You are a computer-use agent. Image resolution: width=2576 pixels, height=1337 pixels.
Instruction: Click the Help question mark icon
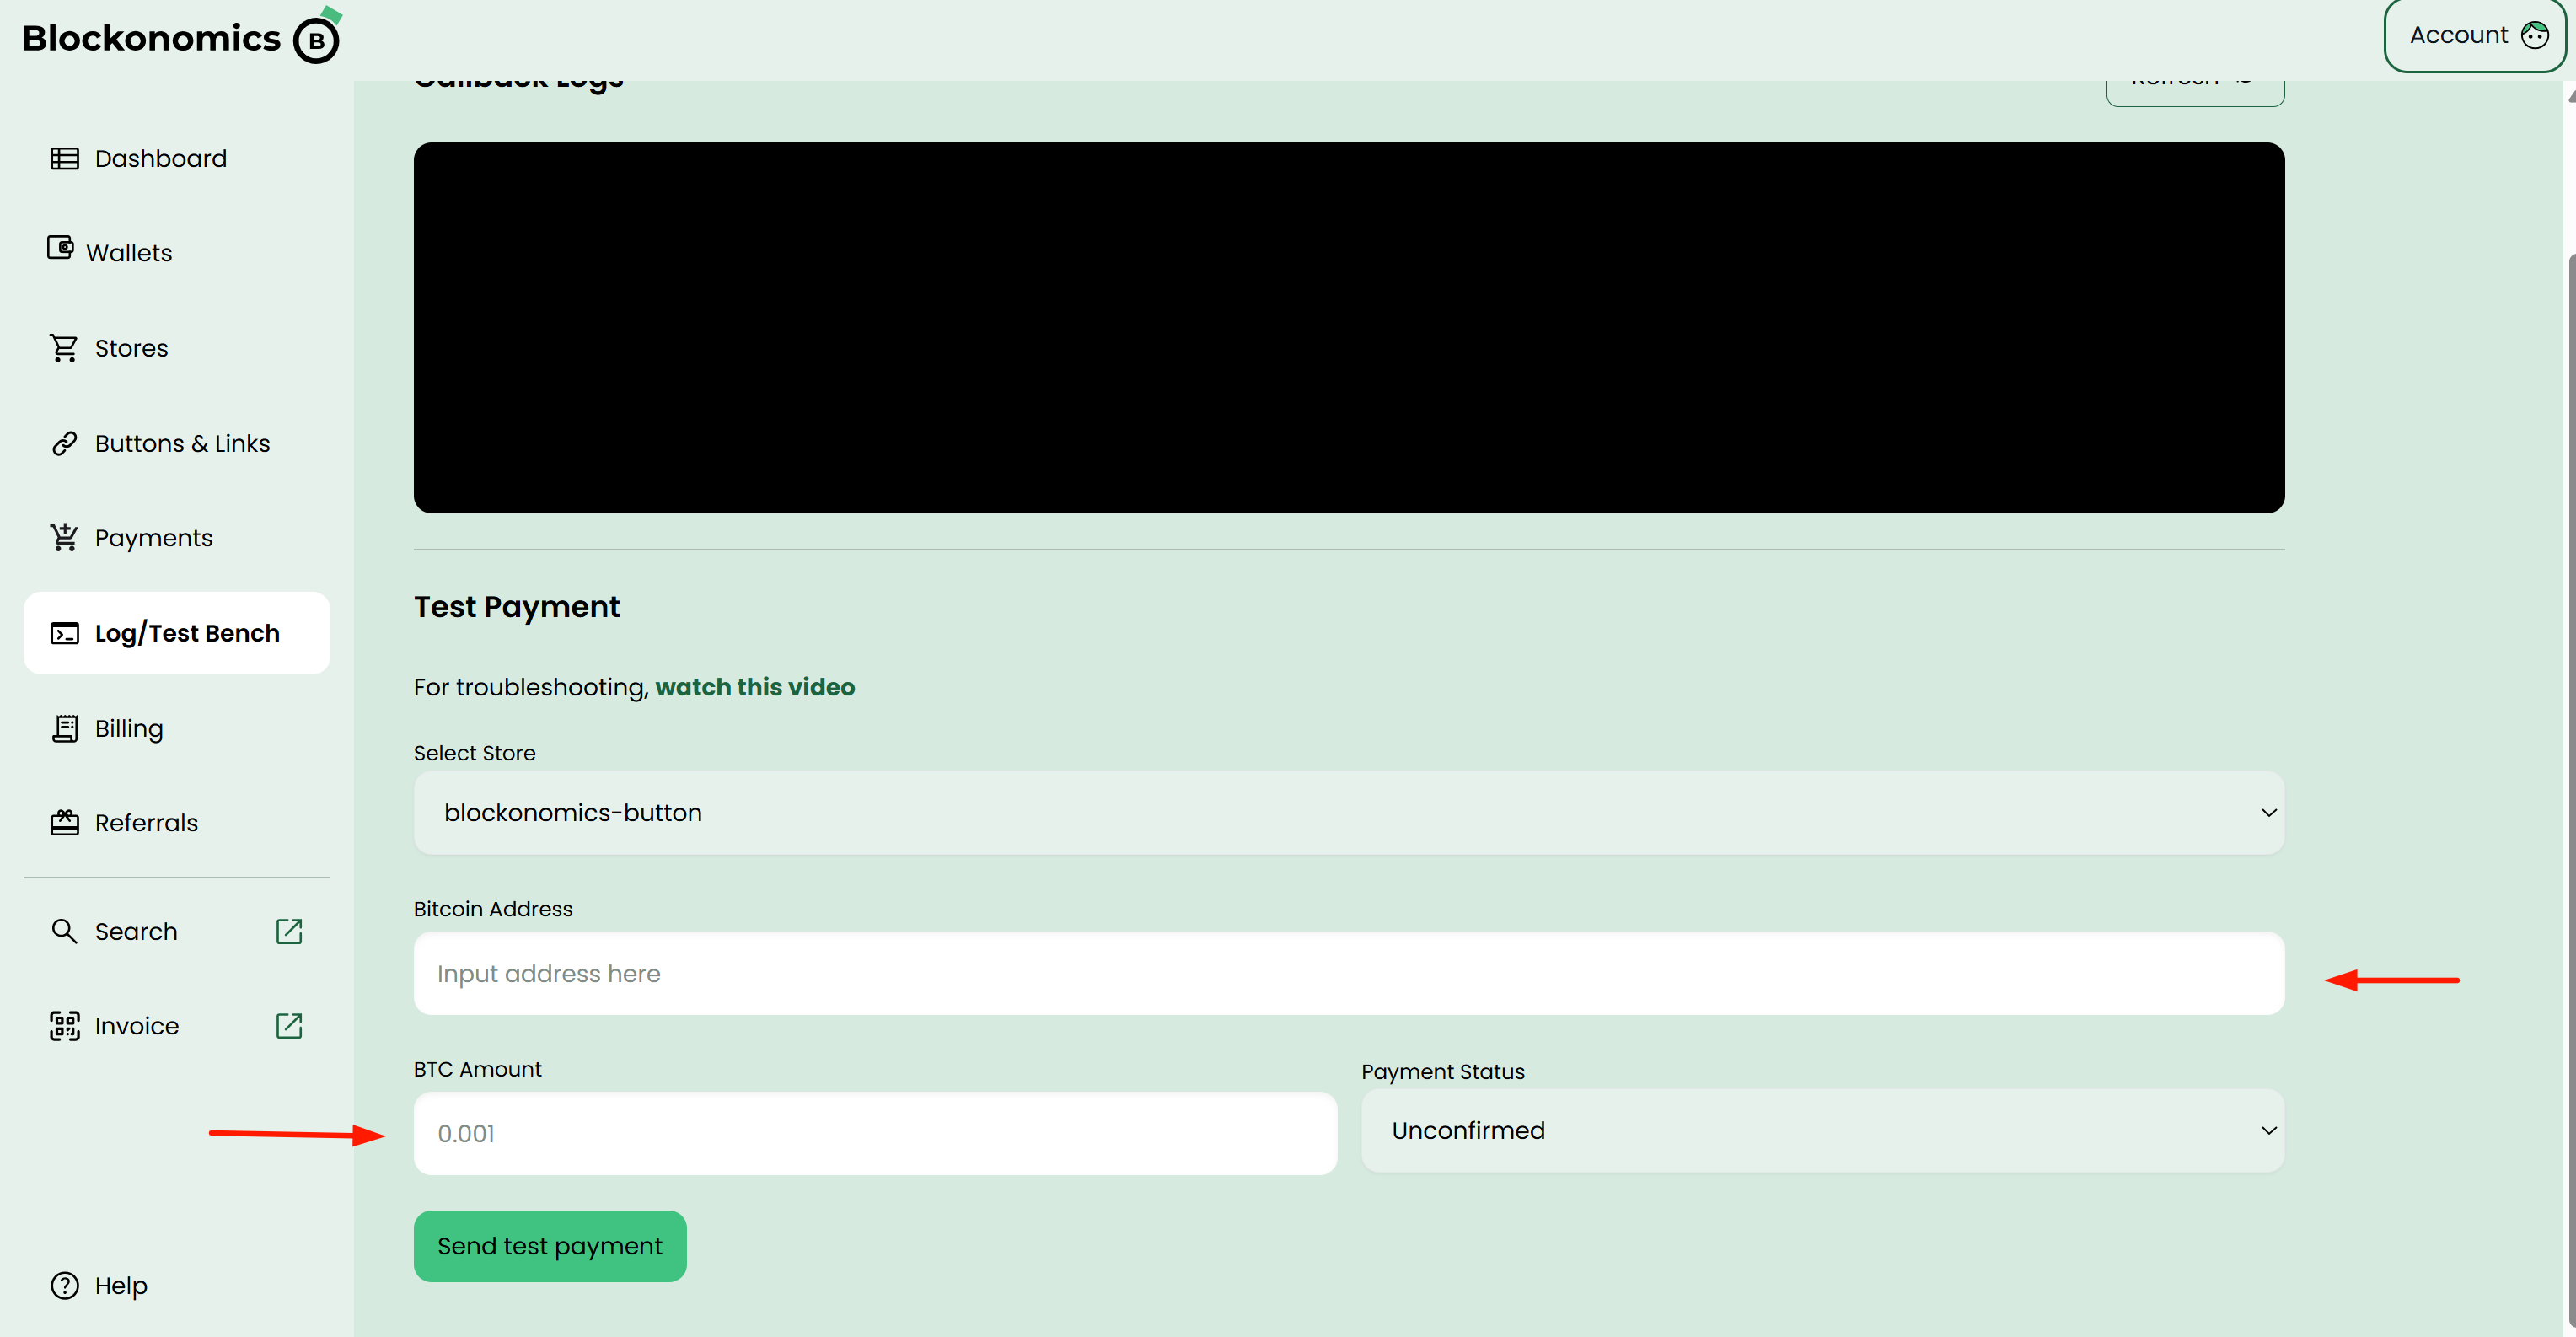click(64, 1285)
